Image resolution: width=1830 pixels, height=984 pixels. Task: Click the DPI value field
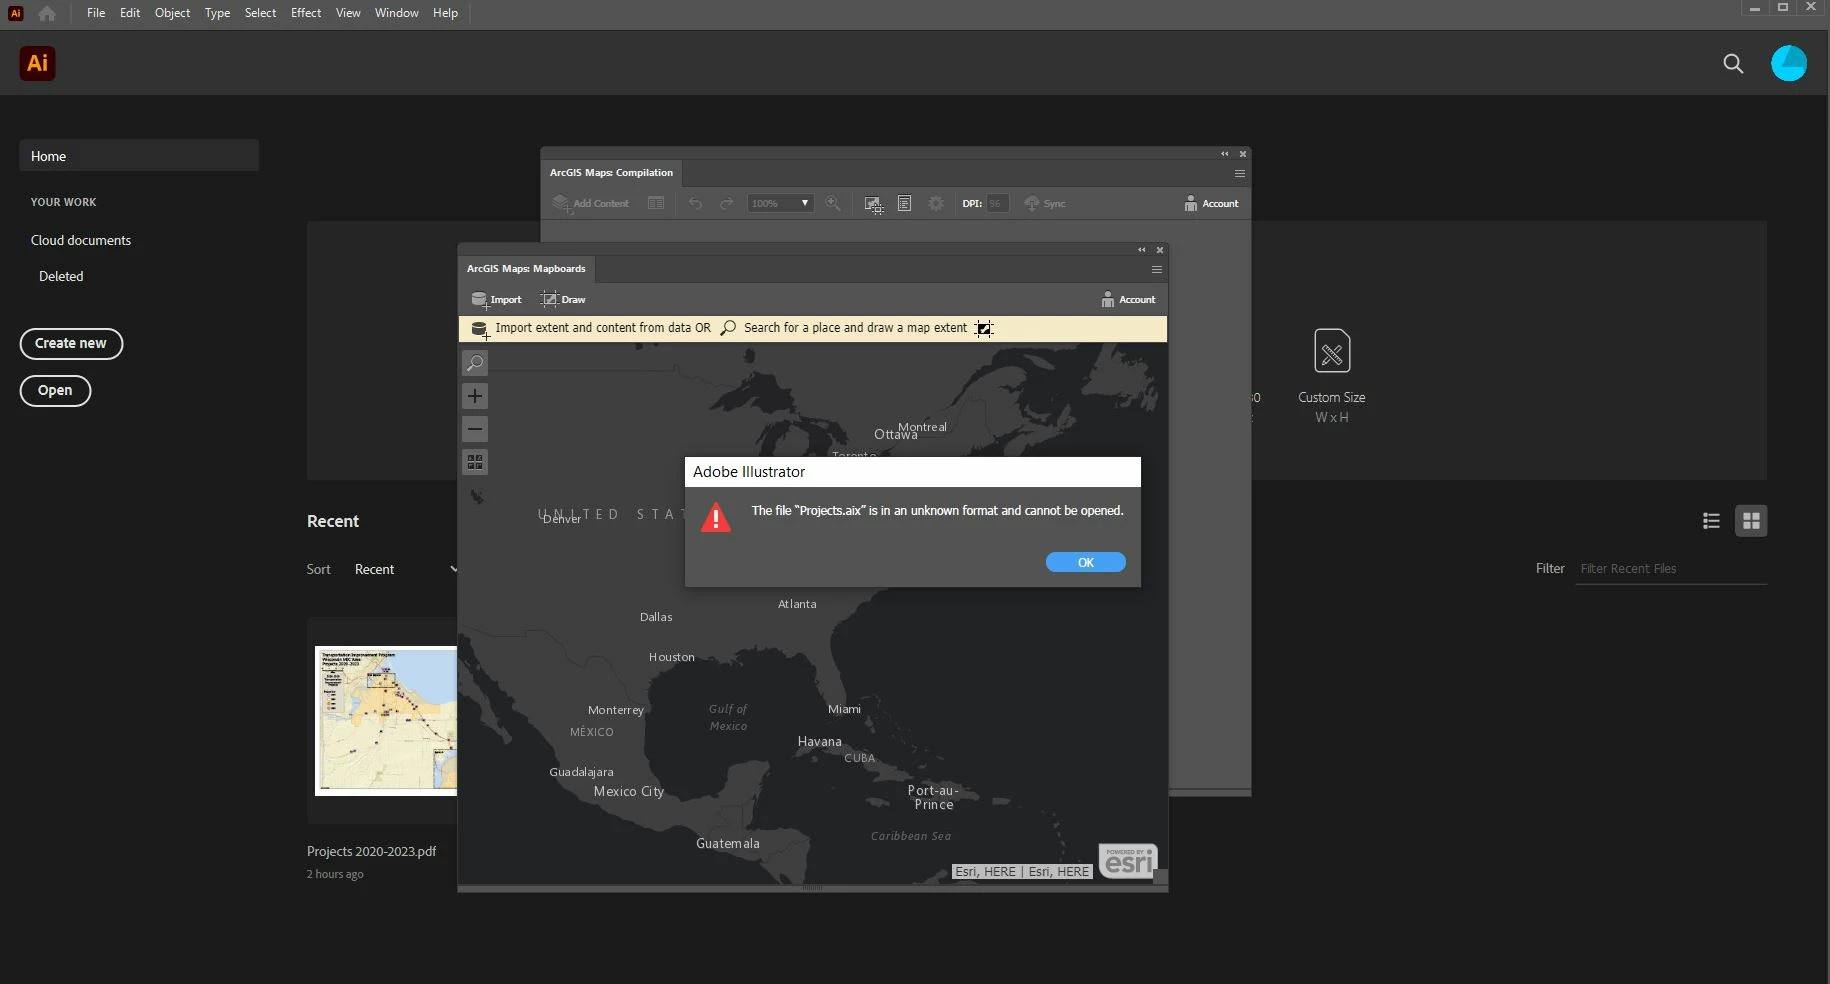click(x=996, y=203)
